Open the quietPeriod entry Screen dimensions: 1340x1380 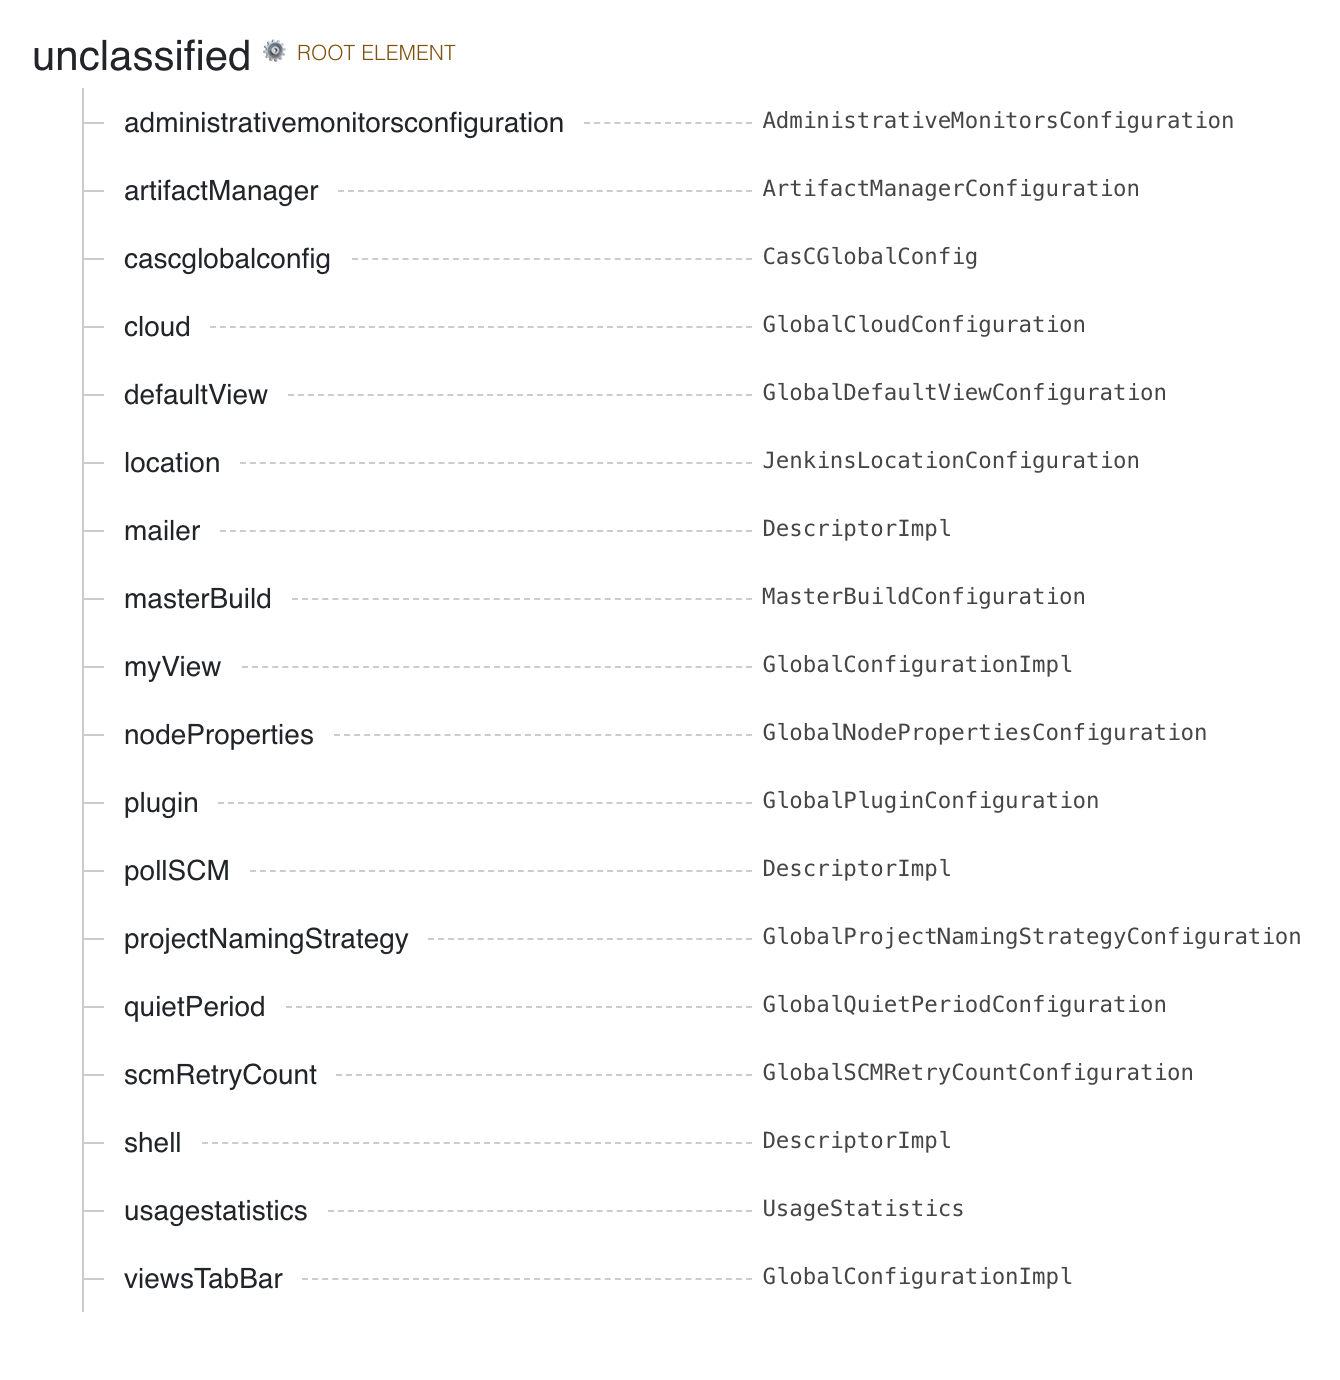[x=195, y=1007]
